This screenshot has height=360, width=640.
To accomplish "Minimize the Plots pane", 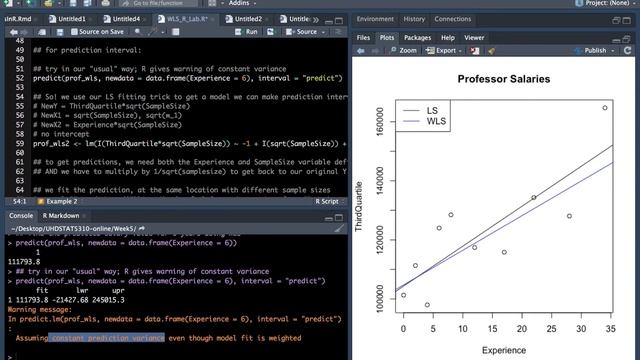I will click(x=616, y=40).
